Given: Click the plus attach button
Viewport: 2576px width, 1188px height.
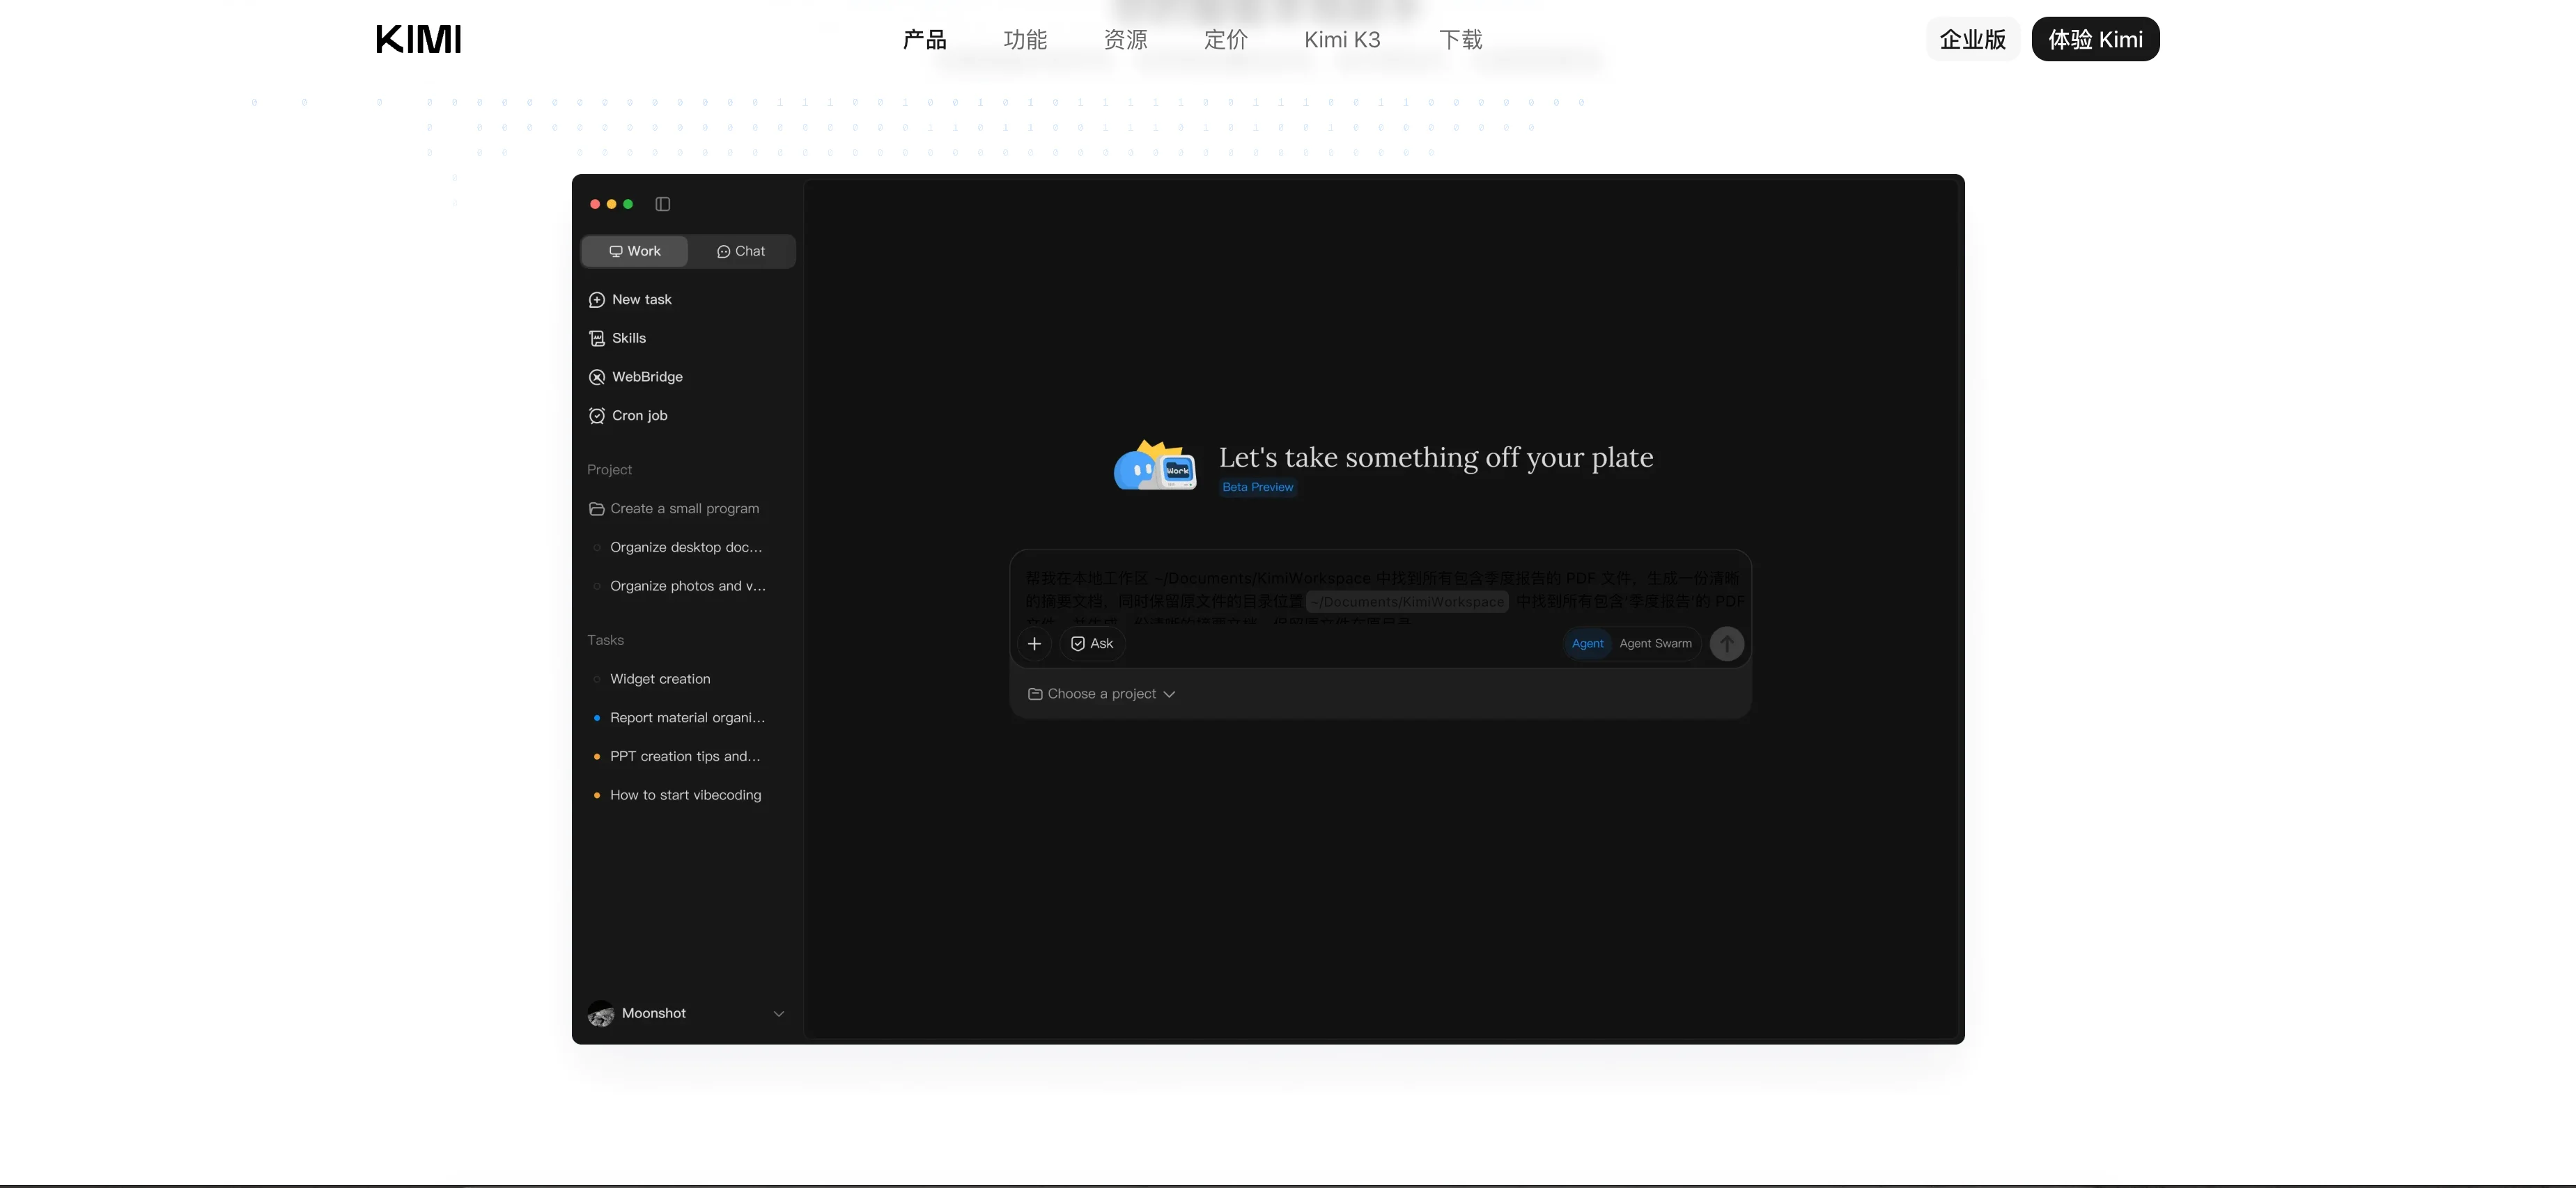Looking at the screenshot, I should [x=1034, y=644].
